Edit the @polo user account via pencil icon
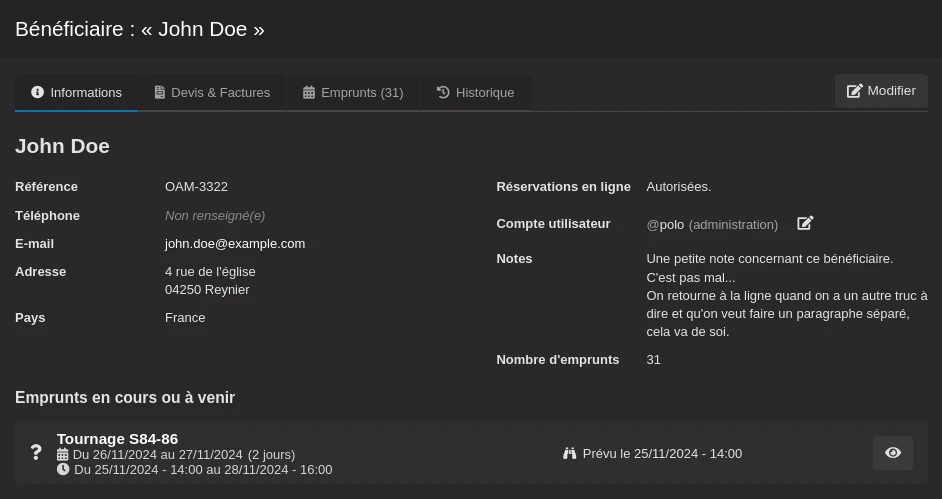This screenshot has width=942, height=499. click(805, 224)
